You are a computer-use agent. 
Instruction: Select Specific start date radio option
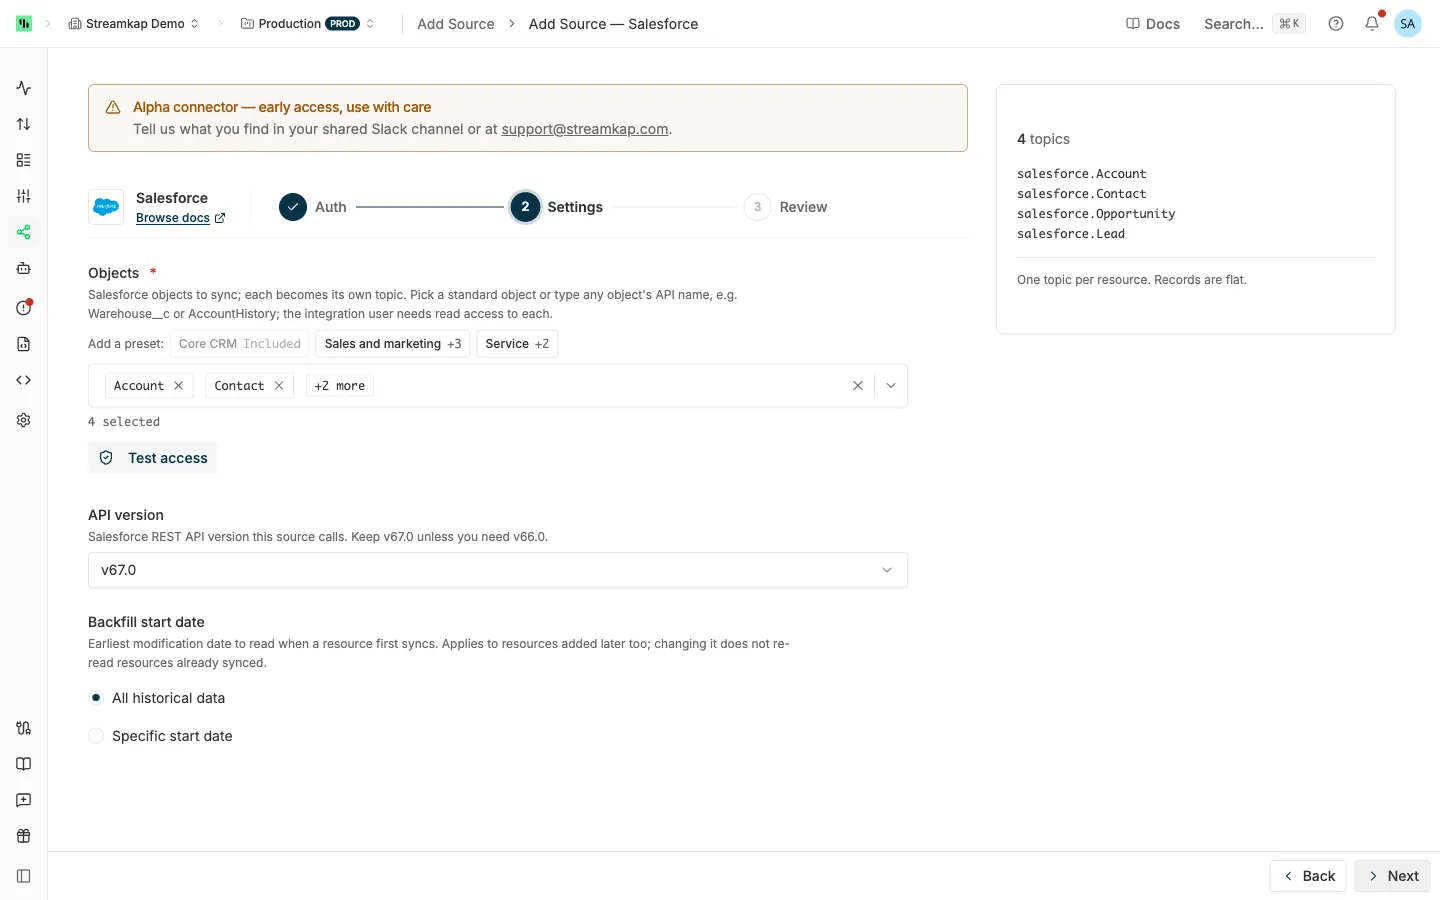(96, 736)
